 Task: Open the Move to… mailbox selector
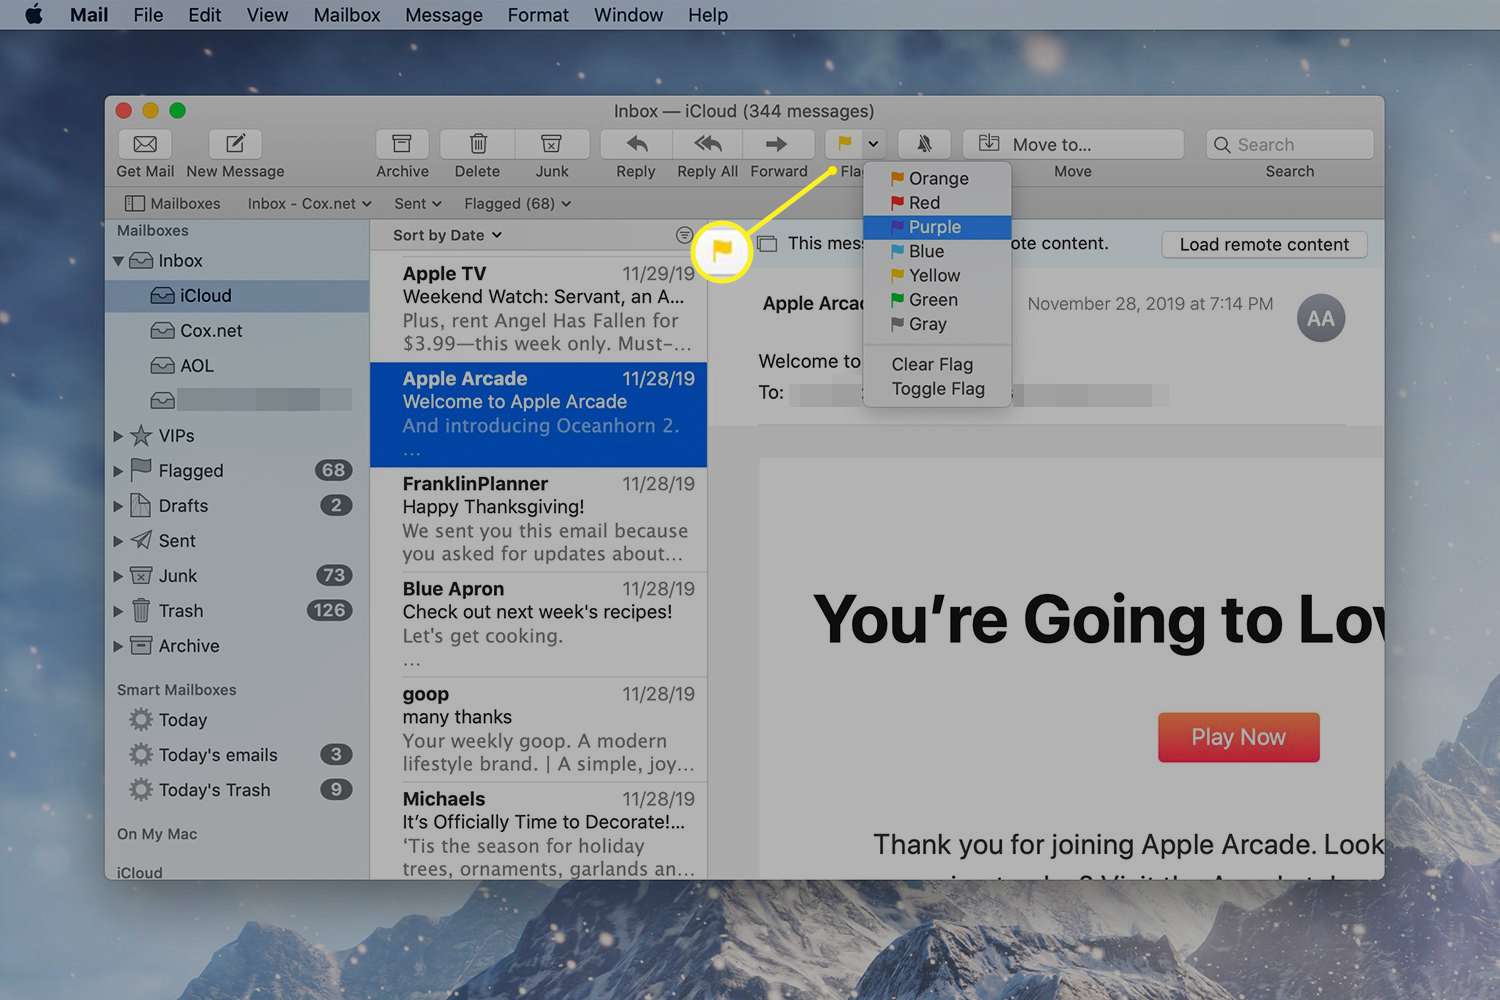click(1073, 144)
